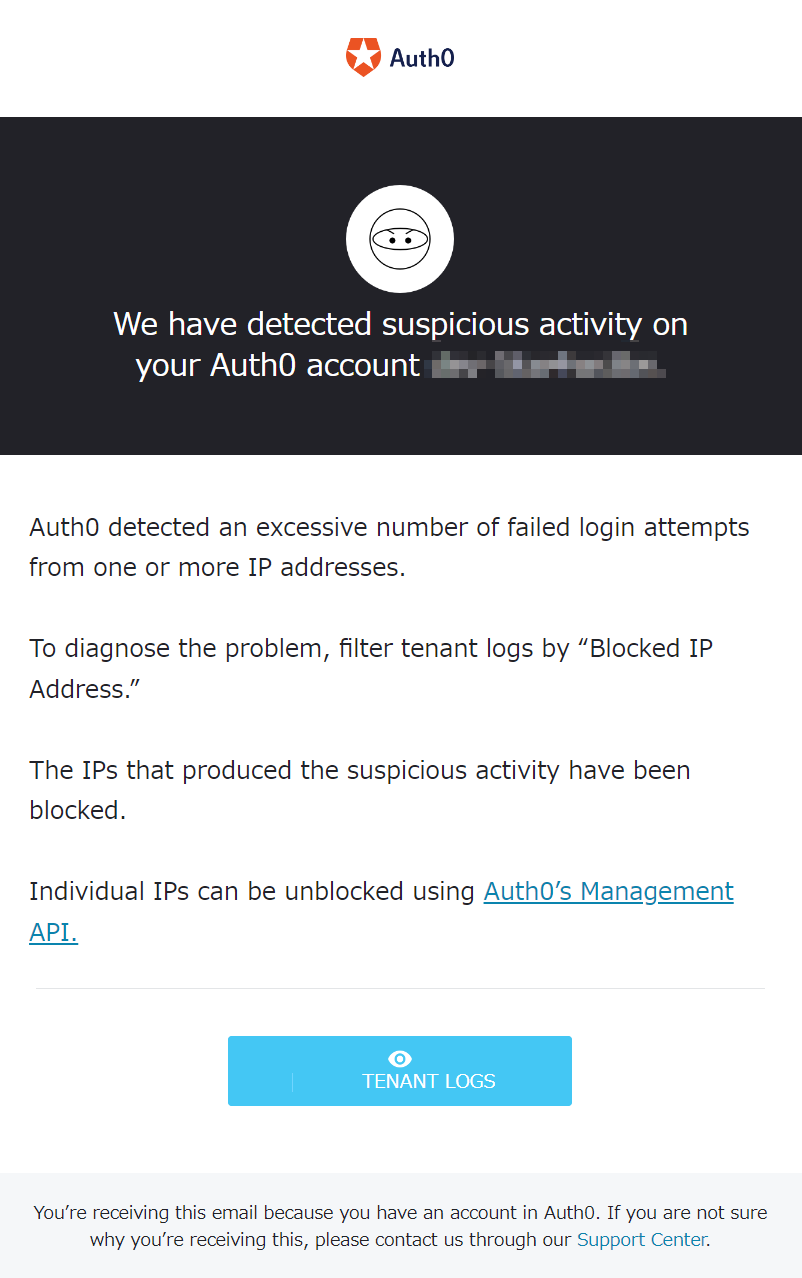This screenshot has width=802, height=1278.
Task: Select the ninja face icon in the banner
Action: tap(400, 238)
